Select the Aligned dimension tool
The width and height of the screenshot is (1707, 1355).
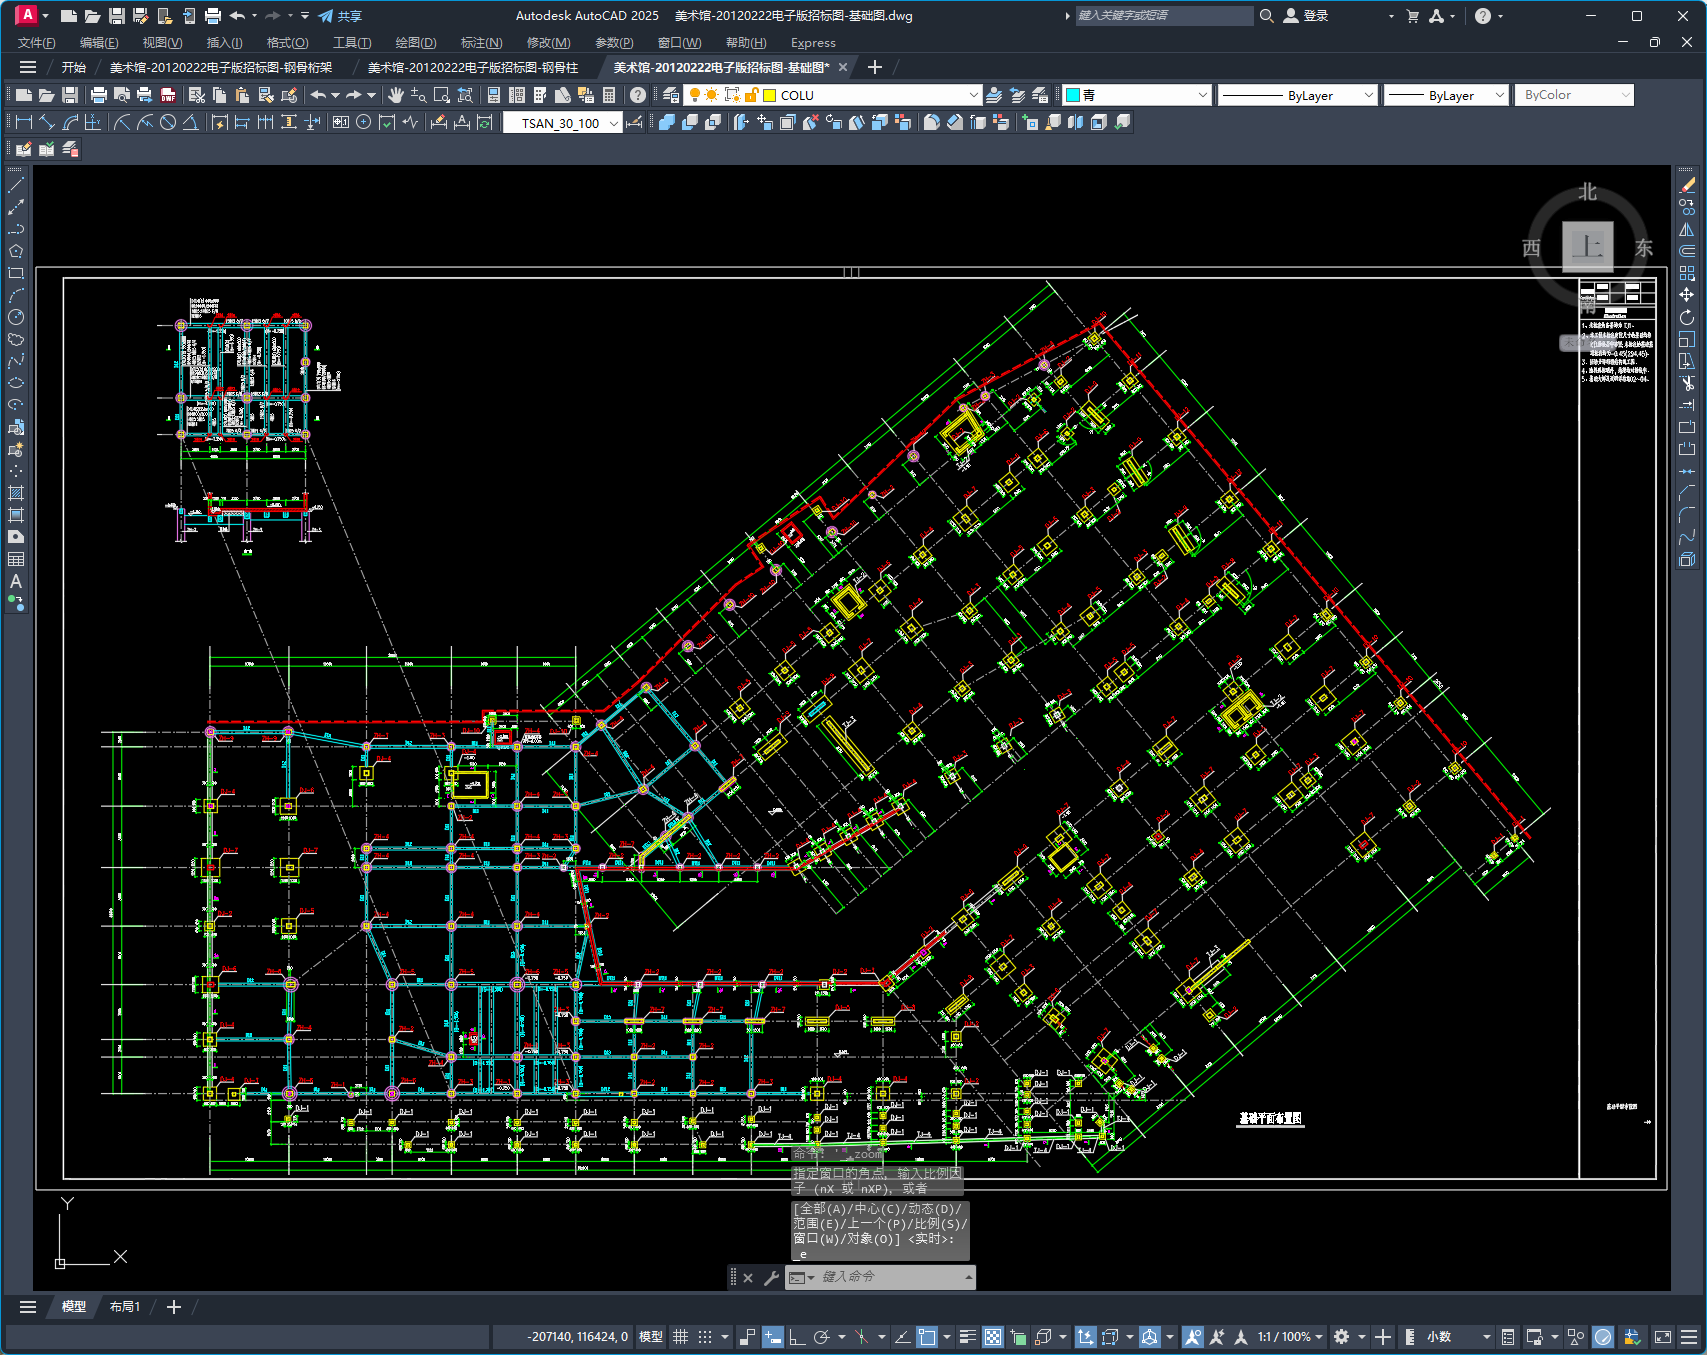(x=46, y=122)
